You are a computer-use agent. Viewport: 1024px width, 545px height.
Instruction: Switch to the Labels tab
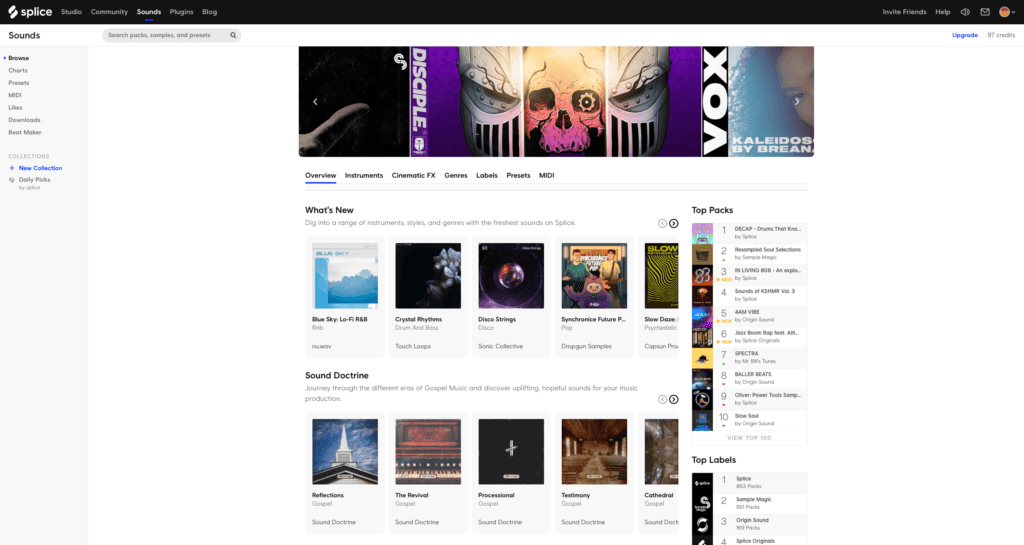487,176
